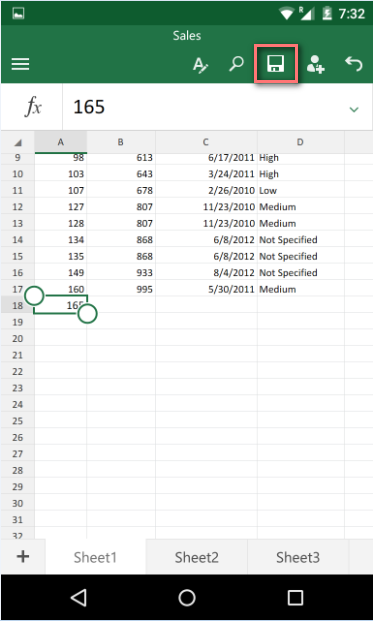Image resolution: width=373 pixels, height=621 pixels.
Task: Select cell containing 678
Action: [121, 190]
